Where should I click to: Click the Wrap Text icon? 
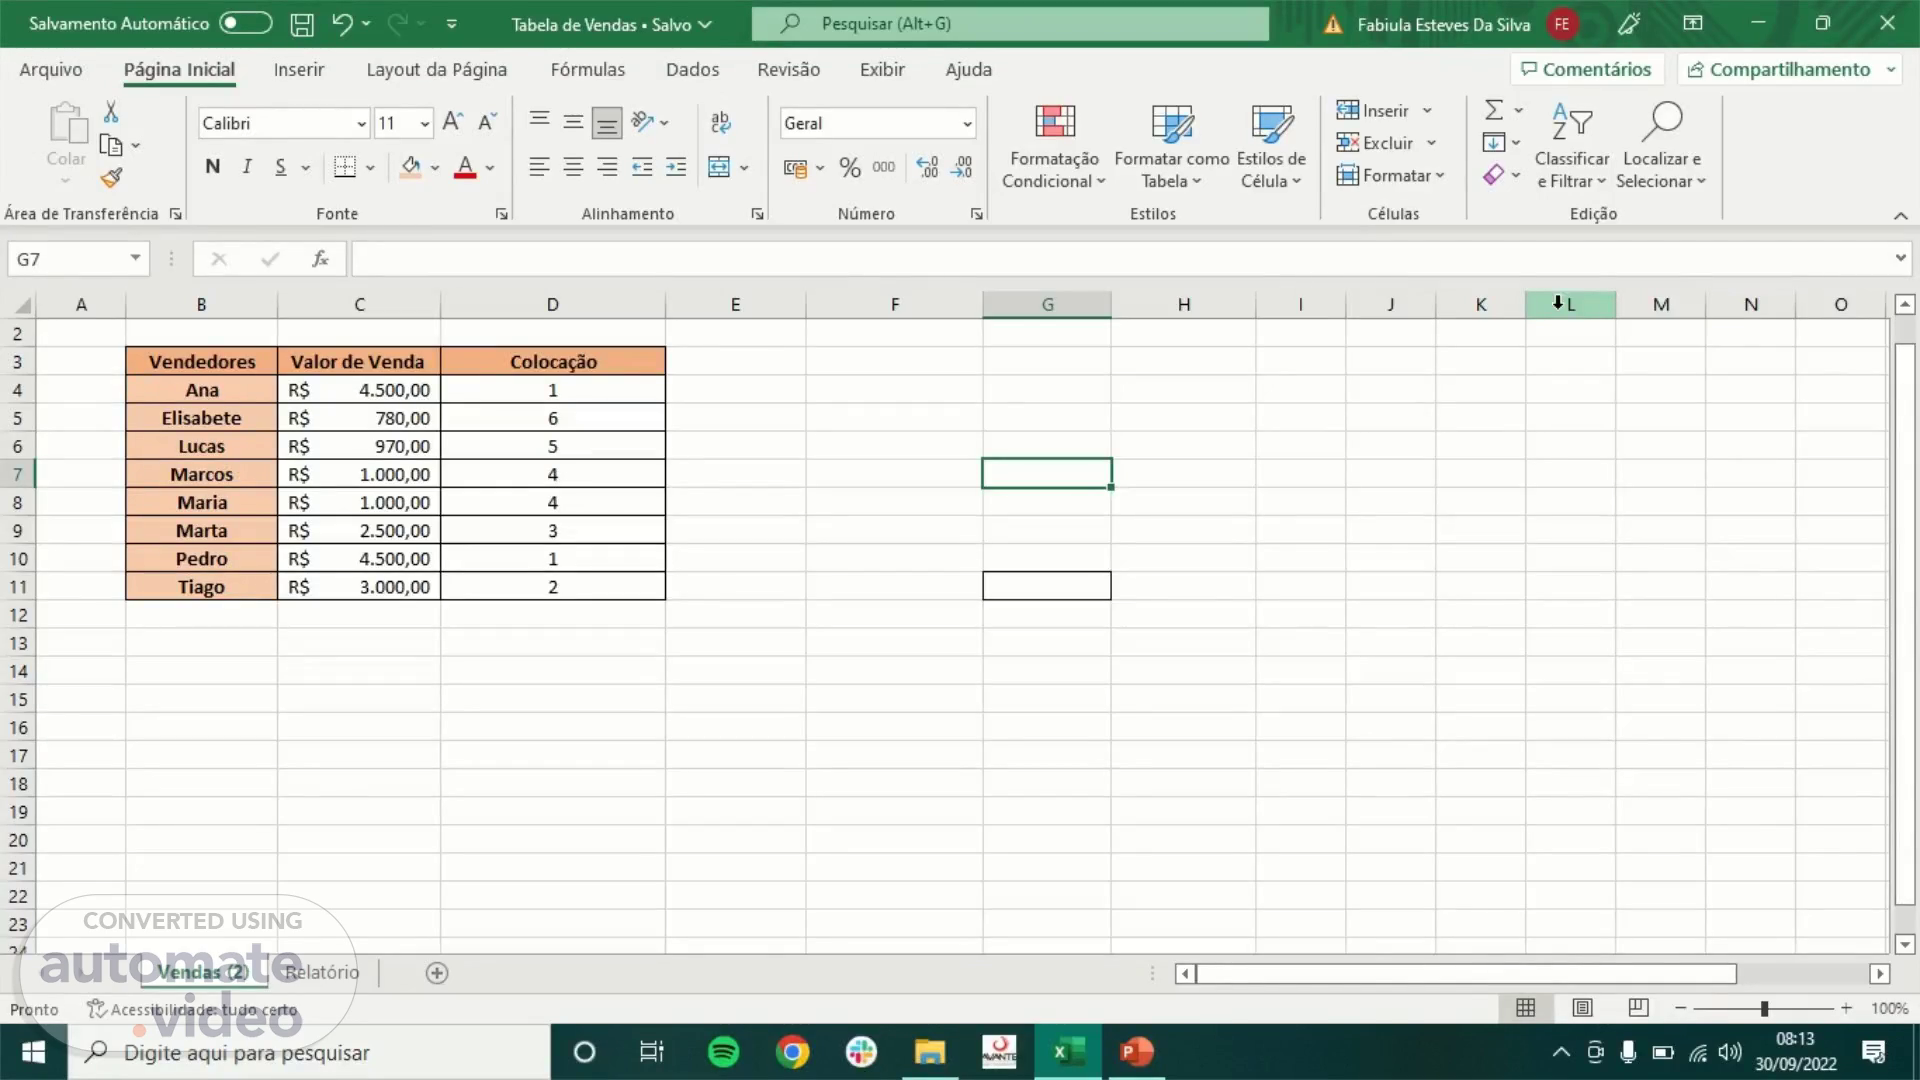(x=720, y=122)
